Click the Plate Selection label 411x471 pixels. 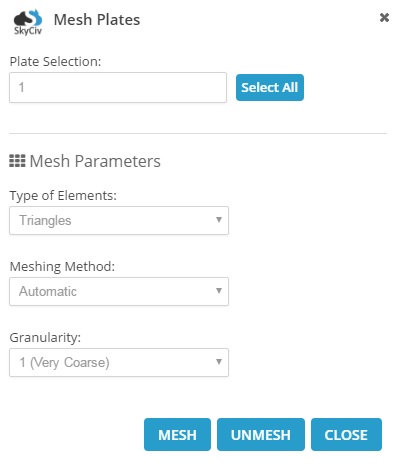tap(55, 62)
